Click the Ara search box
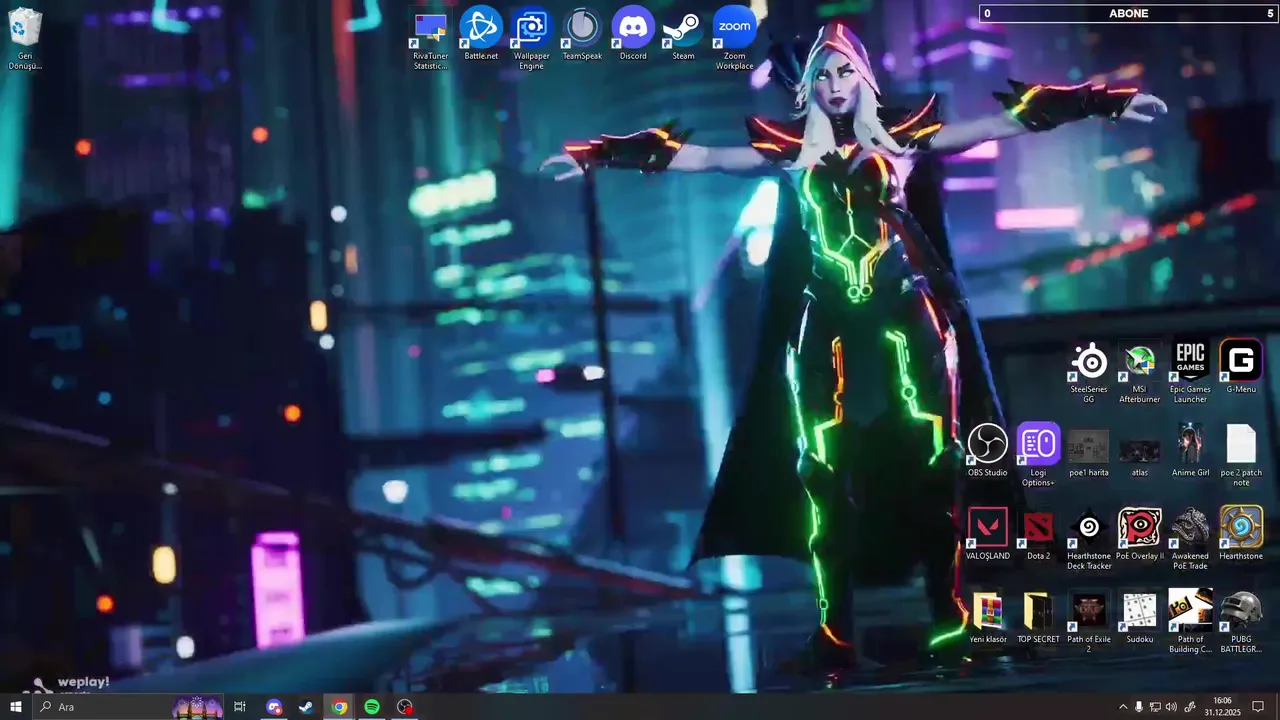 pyautogui.click(x=128, y=707)
